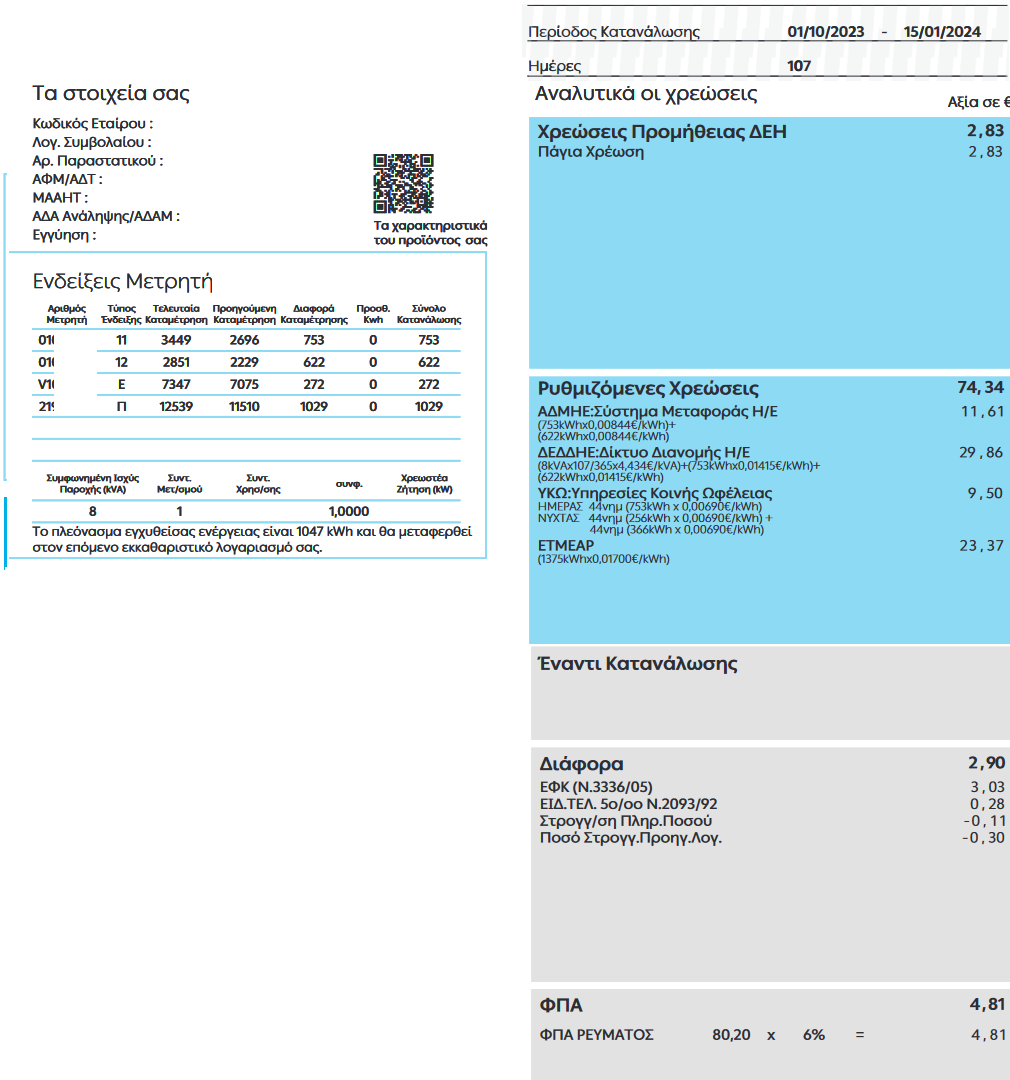Image resolution: width=1010 pixels, height=1080 pixels.
Task: Click the previous reading value 7075
Action: [x=245, y=384]
